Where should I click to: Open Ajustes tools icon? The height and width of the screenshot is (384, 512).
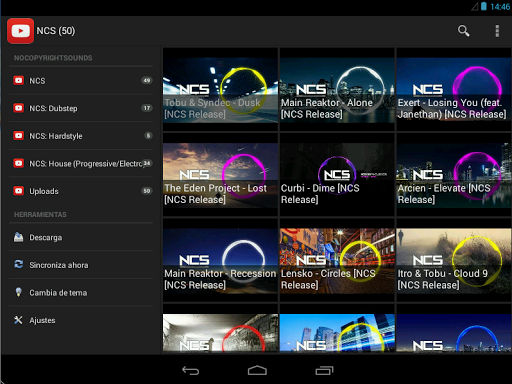coord(18,320)
